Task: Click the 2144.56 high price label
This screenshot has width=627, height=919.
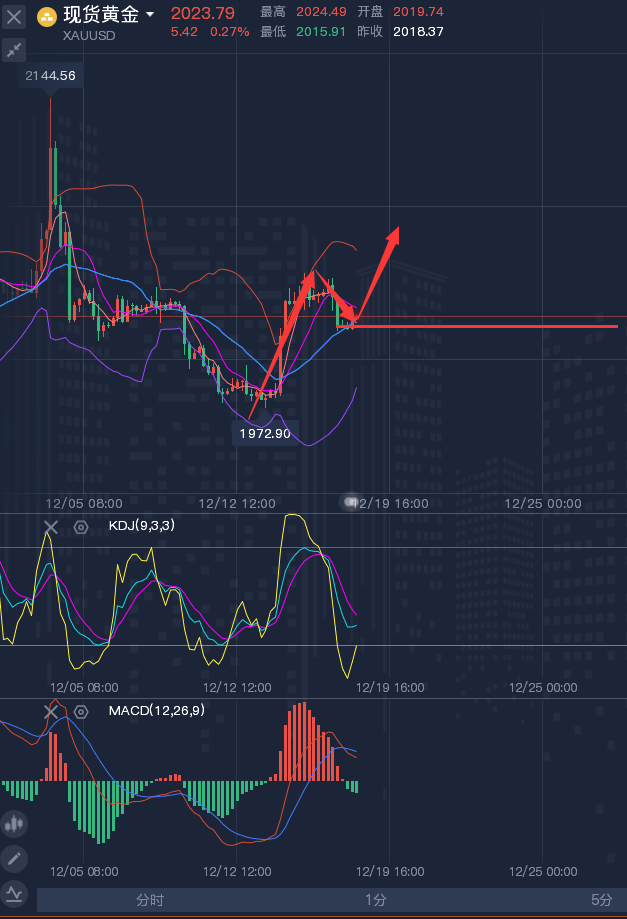Action: (50, 76)
